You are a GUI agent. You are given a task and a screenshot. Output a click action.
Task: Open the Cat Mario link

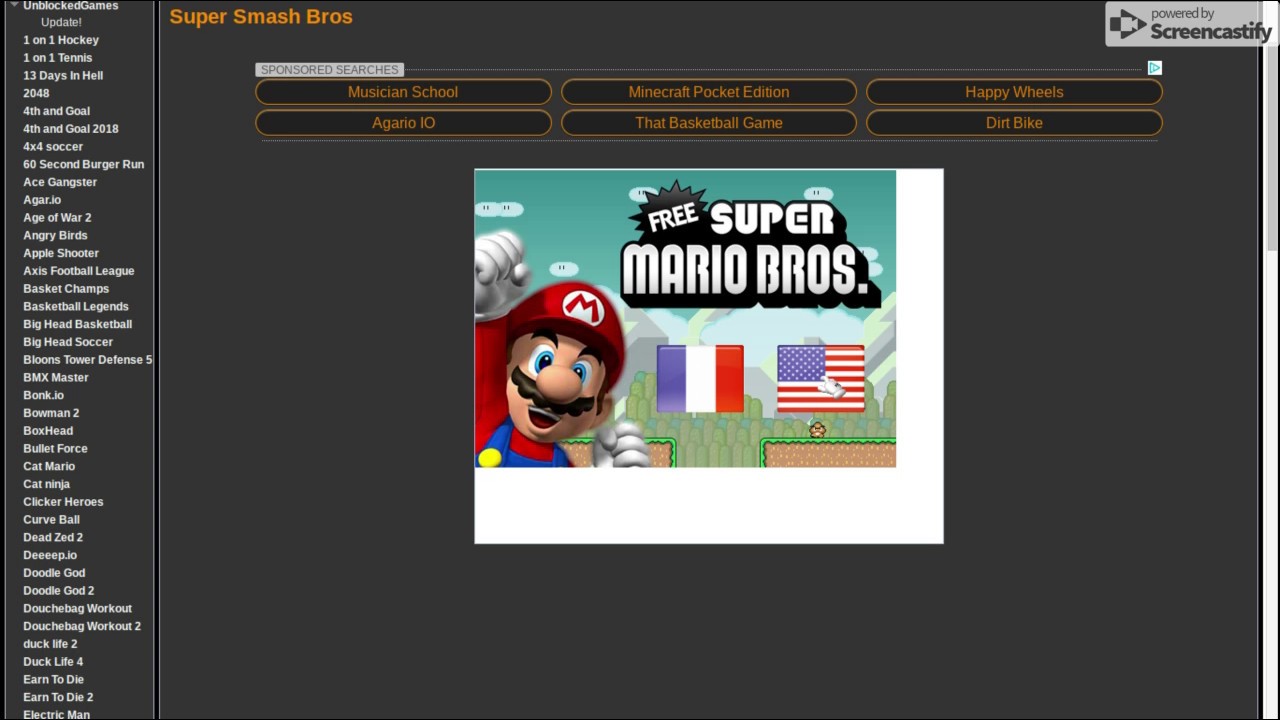click(x=49, y=466)
